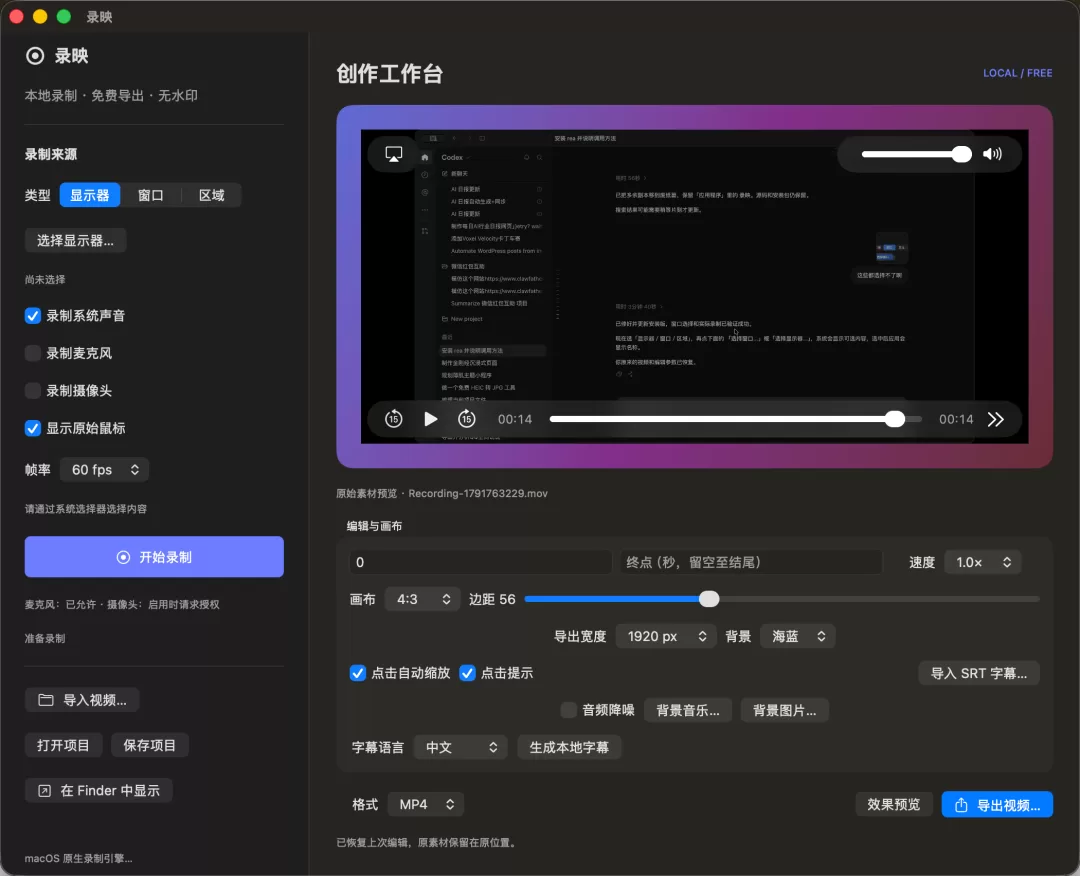
Task: Click the 已恢复上次编辑 status message
Action: click(426, 842)
